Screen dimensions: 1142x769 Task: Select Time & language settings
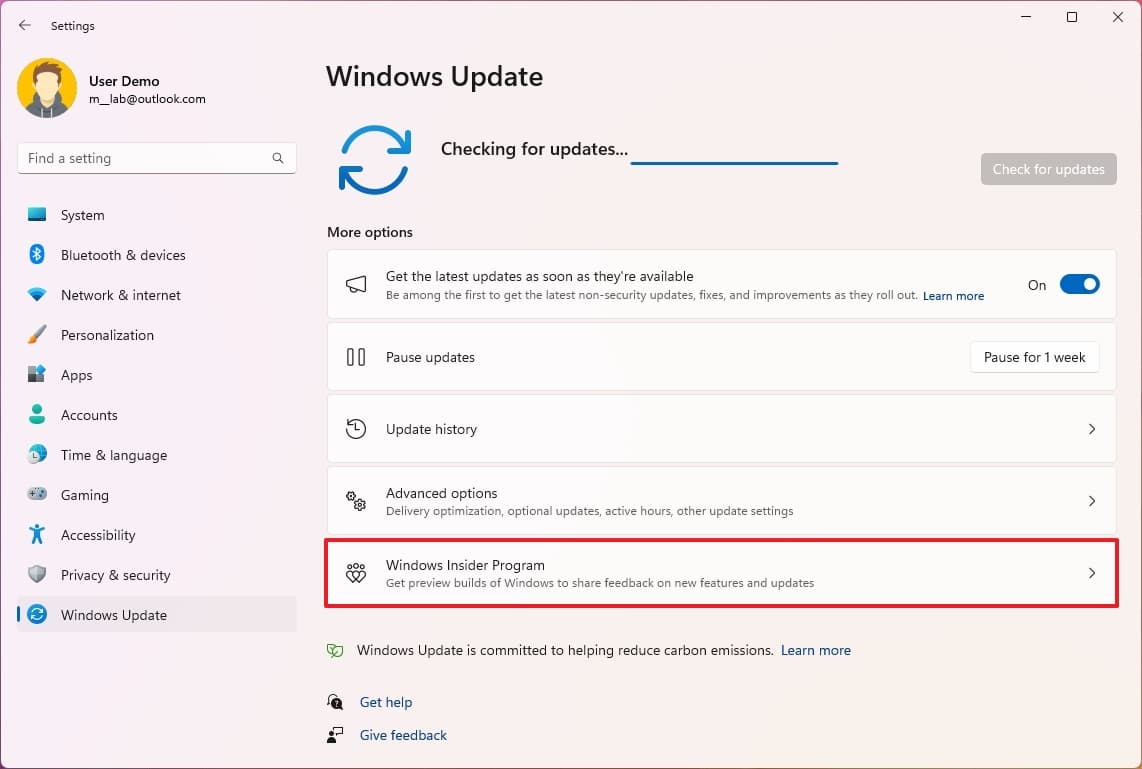coord(113,455)
